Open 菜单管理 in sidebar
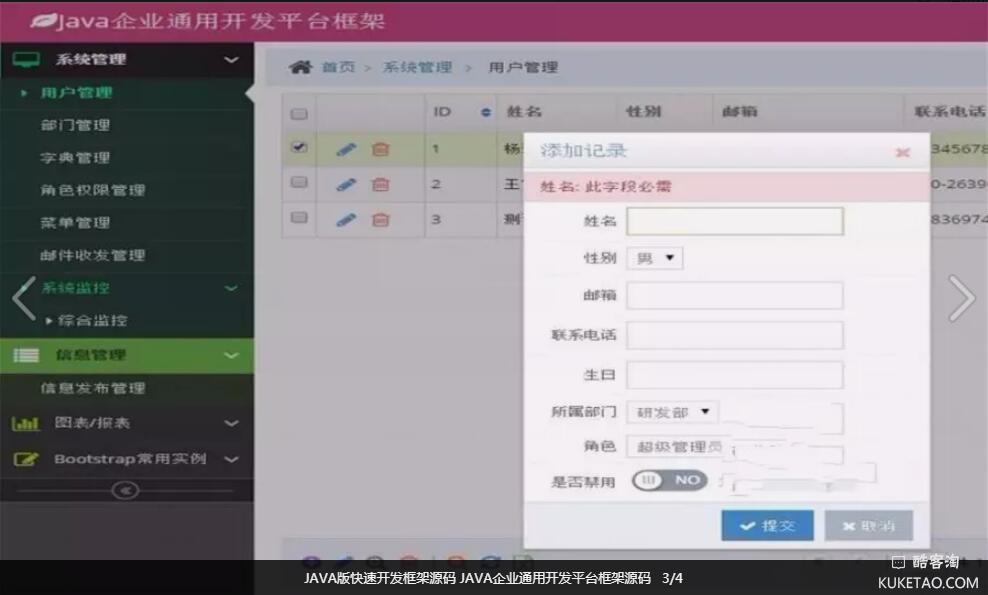 [75, 222]
